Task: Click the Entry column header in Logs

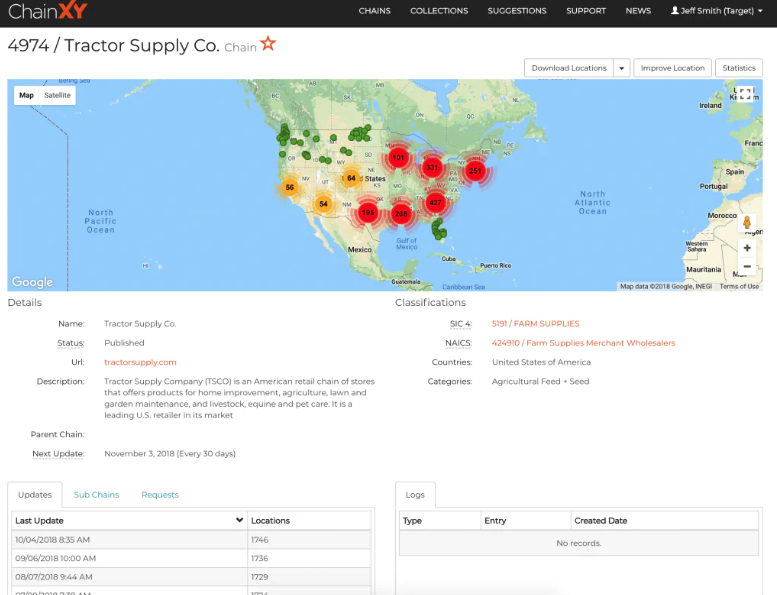Action: (x=526, y=521)
